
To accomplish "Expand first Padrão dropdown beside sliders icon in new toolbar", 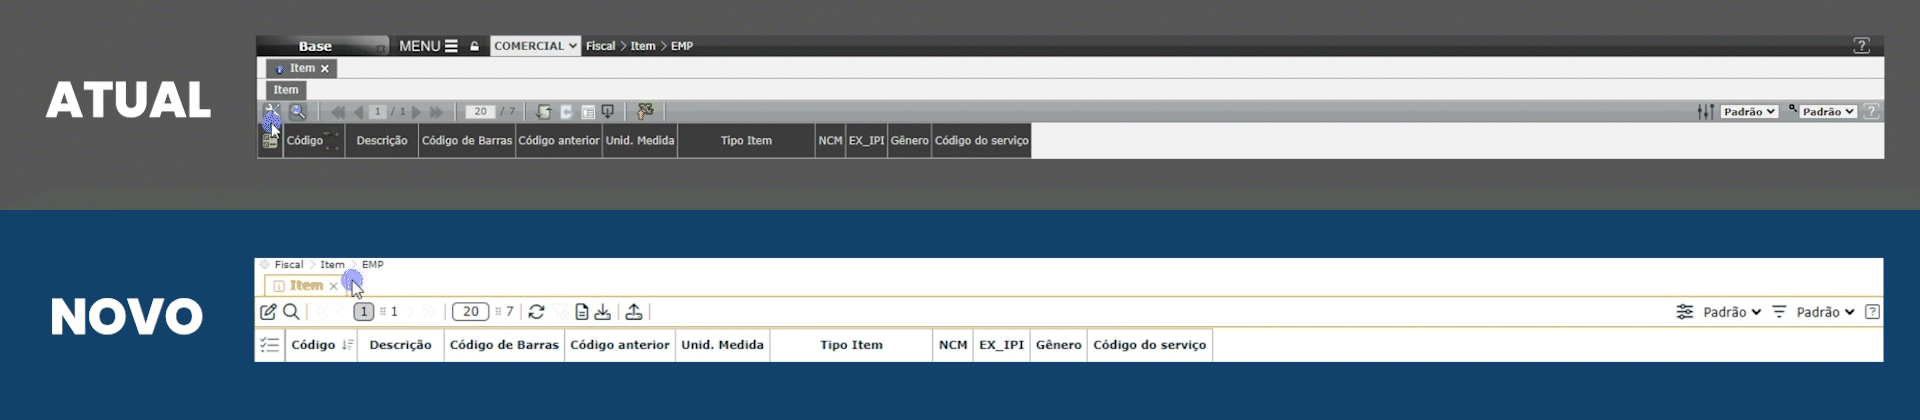I will (x=1732, y=312).
